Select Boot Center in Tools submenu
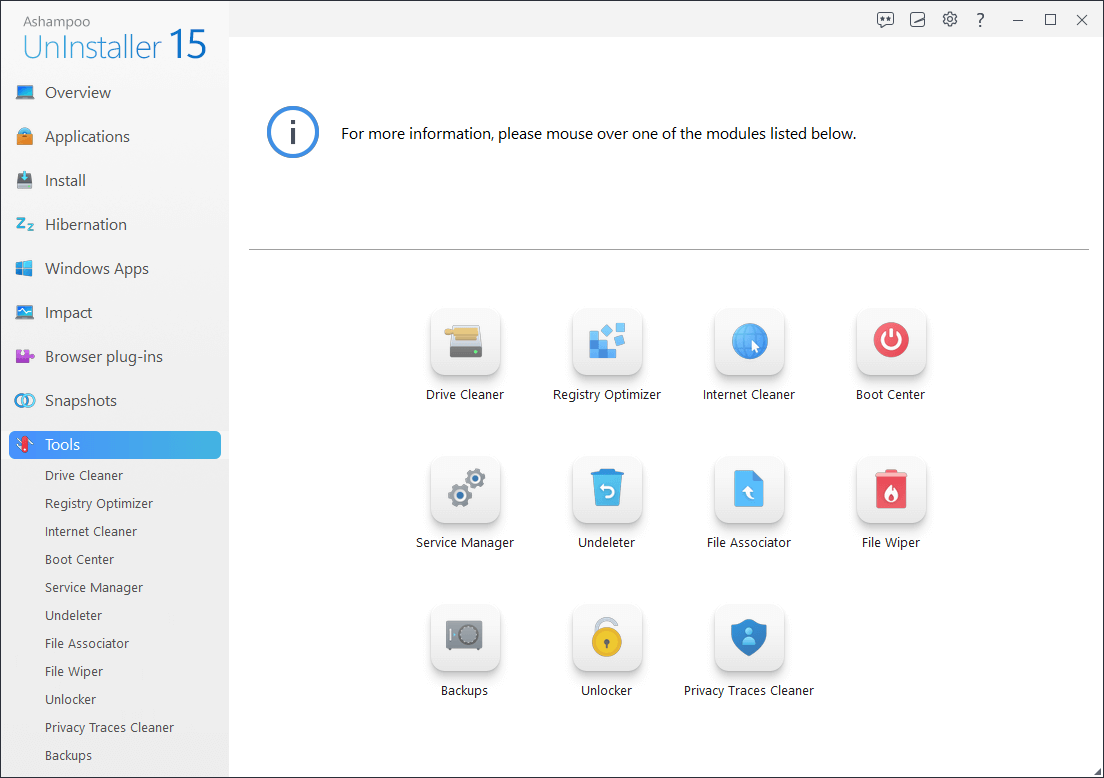The width and height of the screenshot is (1104, 778). coord(79,560)
